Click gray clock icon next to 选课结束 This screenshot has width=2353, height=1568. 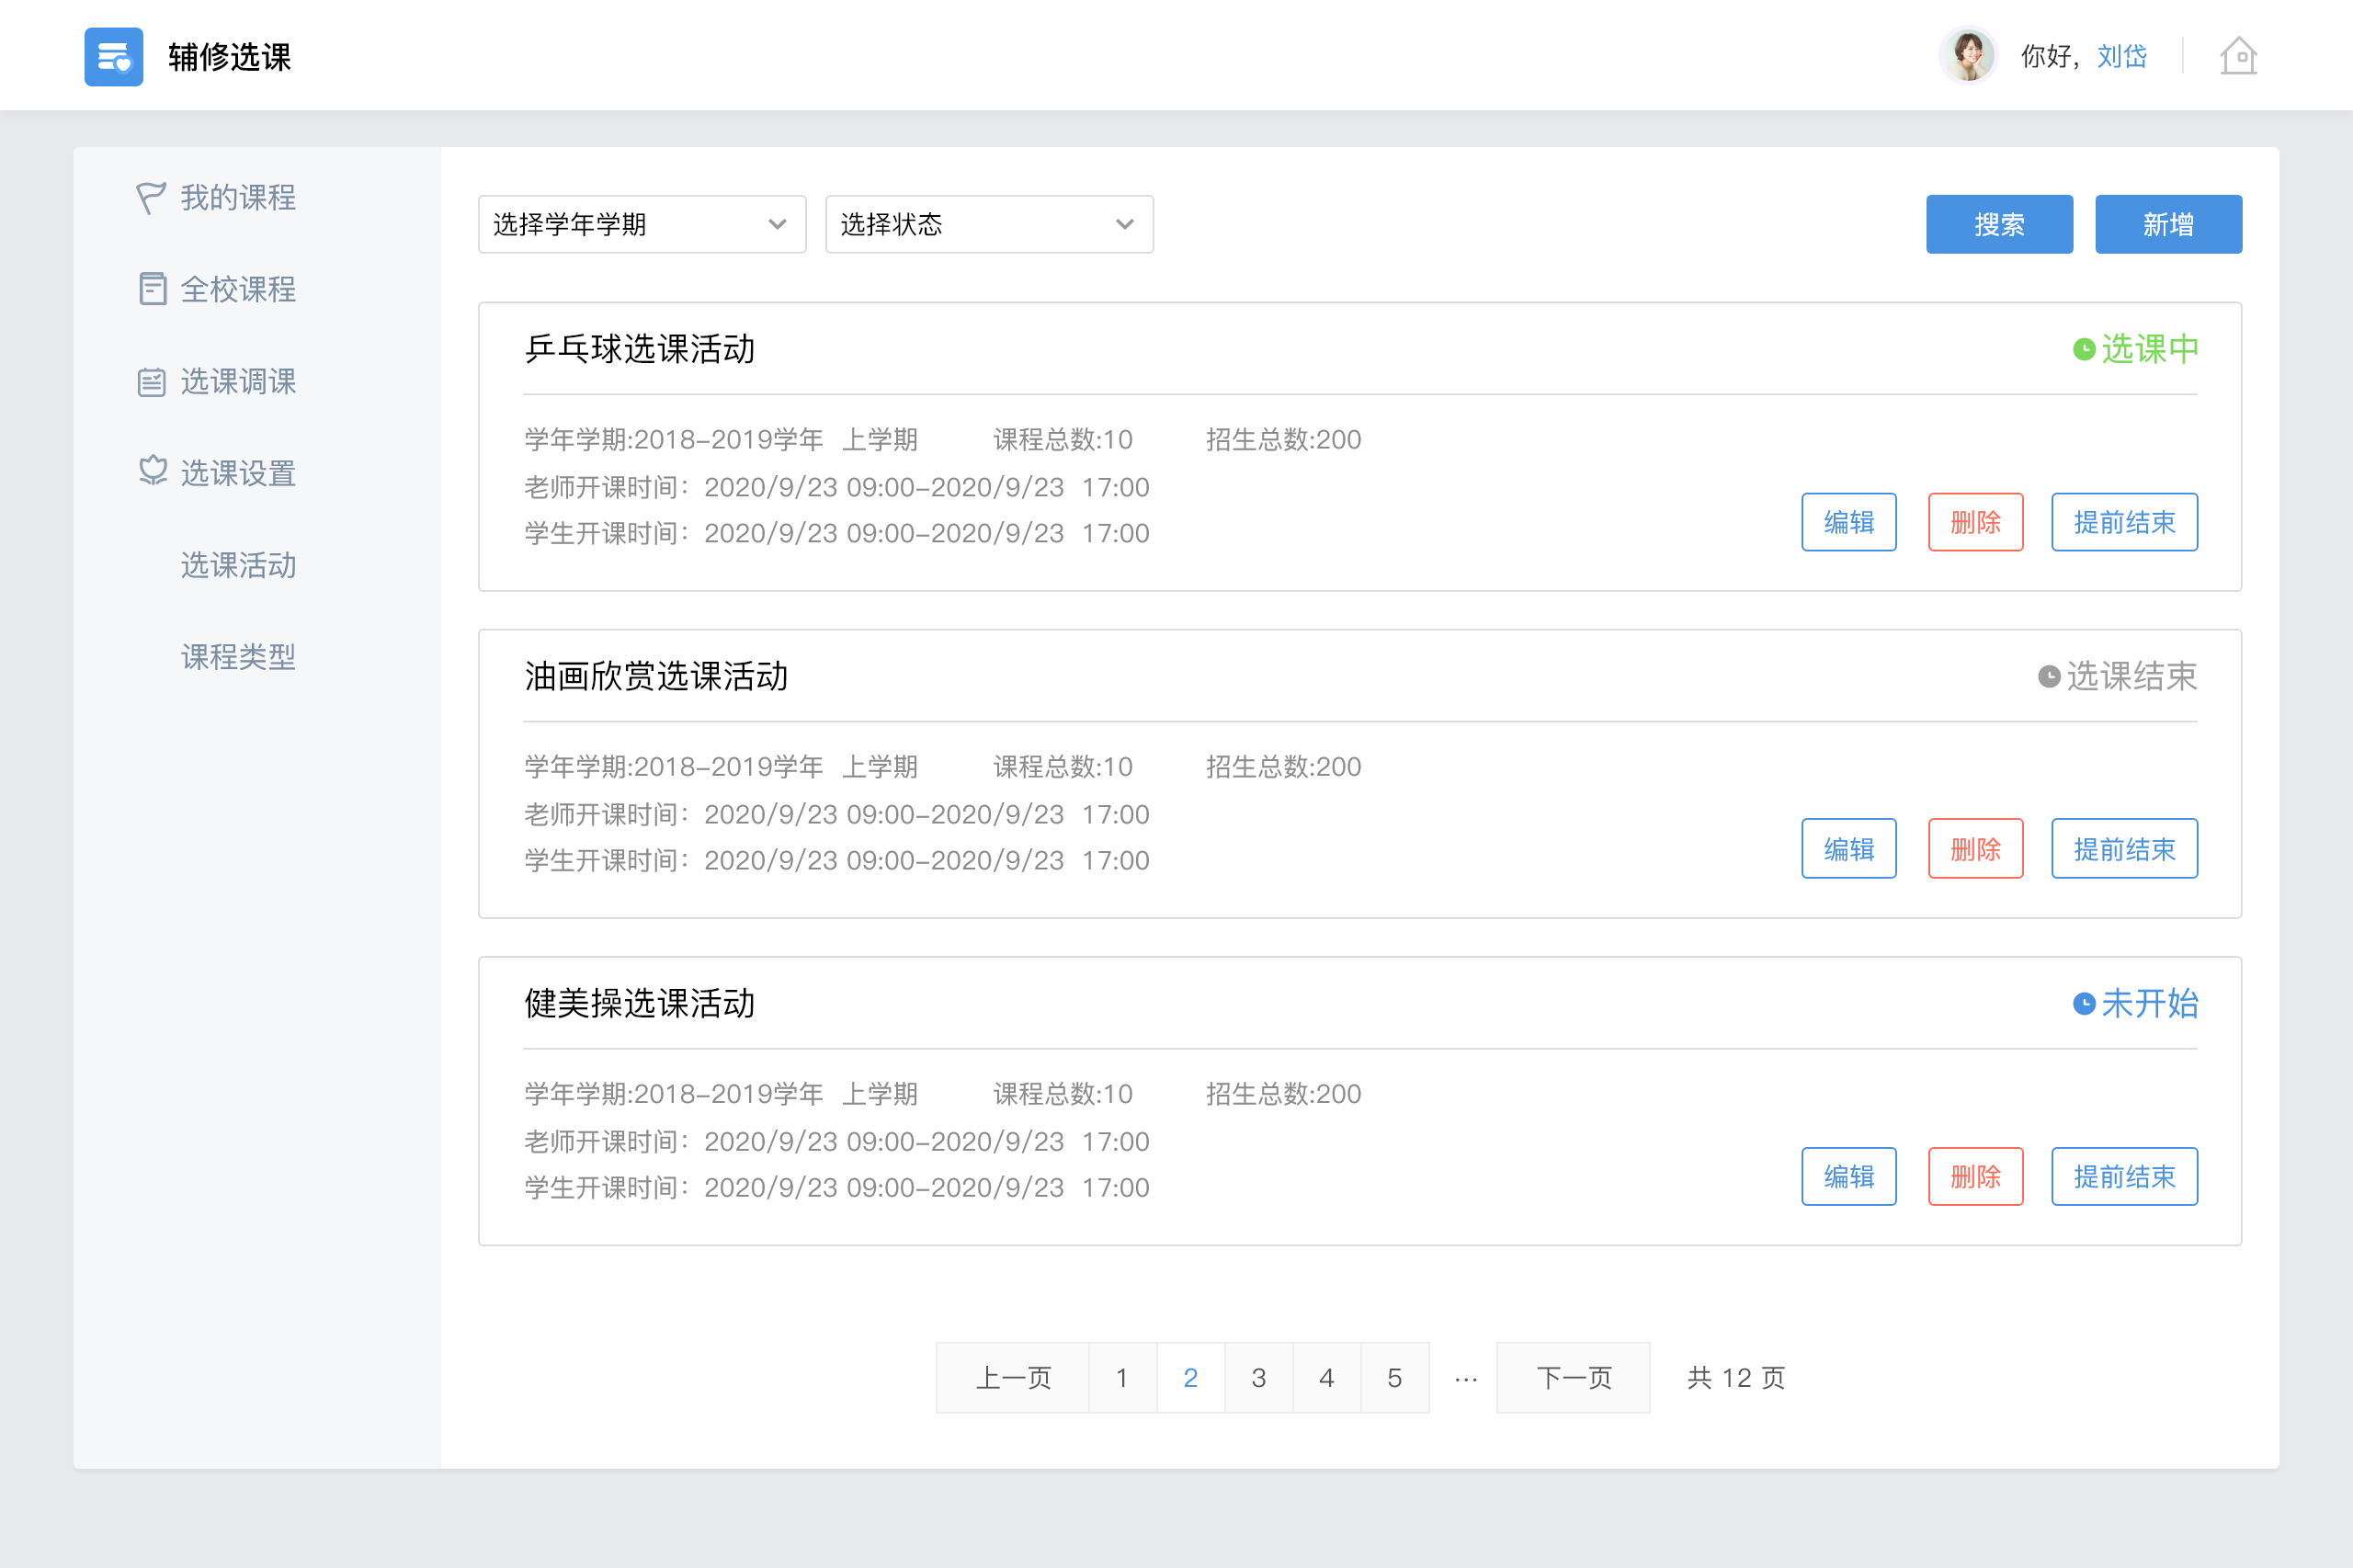2048,677
